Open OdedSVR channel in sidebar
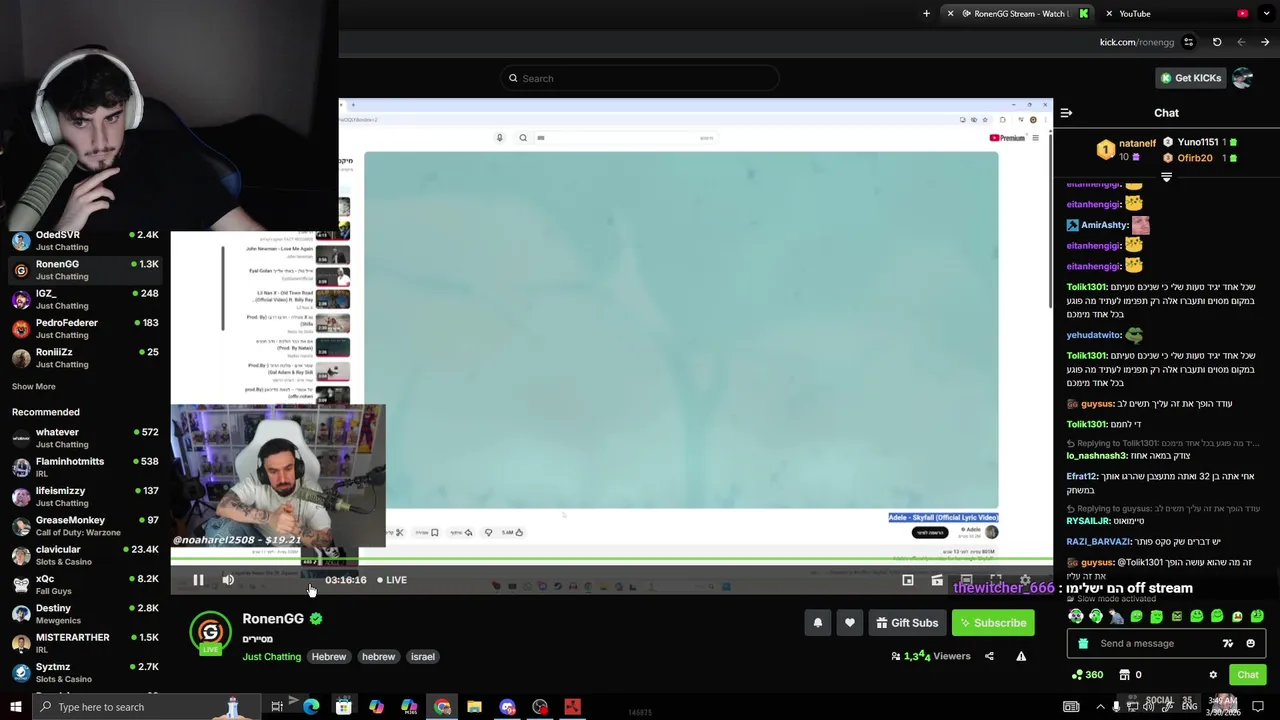Screen dimensions: 1280x720 (85, 240)
